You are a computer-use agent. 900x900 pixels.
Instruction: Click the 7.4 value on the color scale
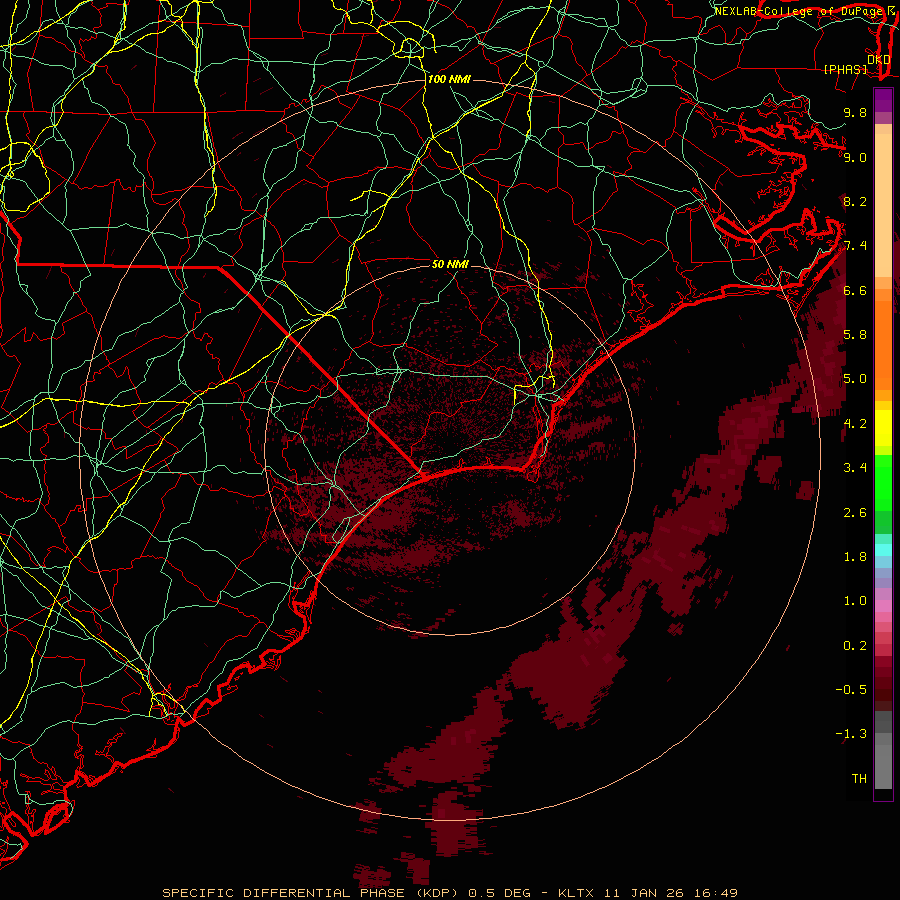(x=855, y=246)
